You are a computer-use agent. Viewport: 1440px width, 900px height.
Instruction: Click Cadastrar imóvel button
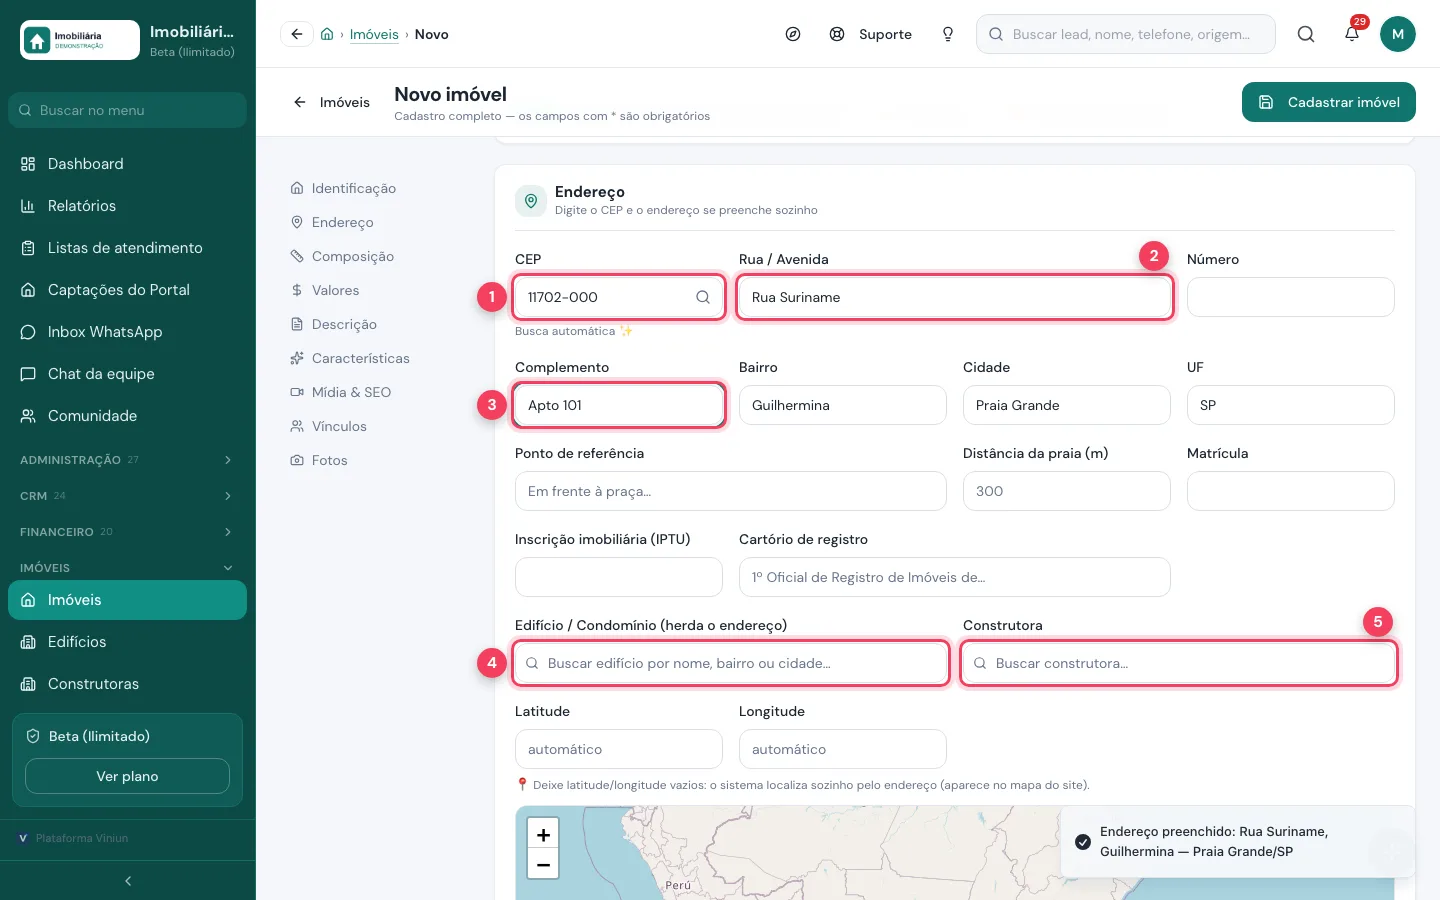click(x=1329, y=102)
